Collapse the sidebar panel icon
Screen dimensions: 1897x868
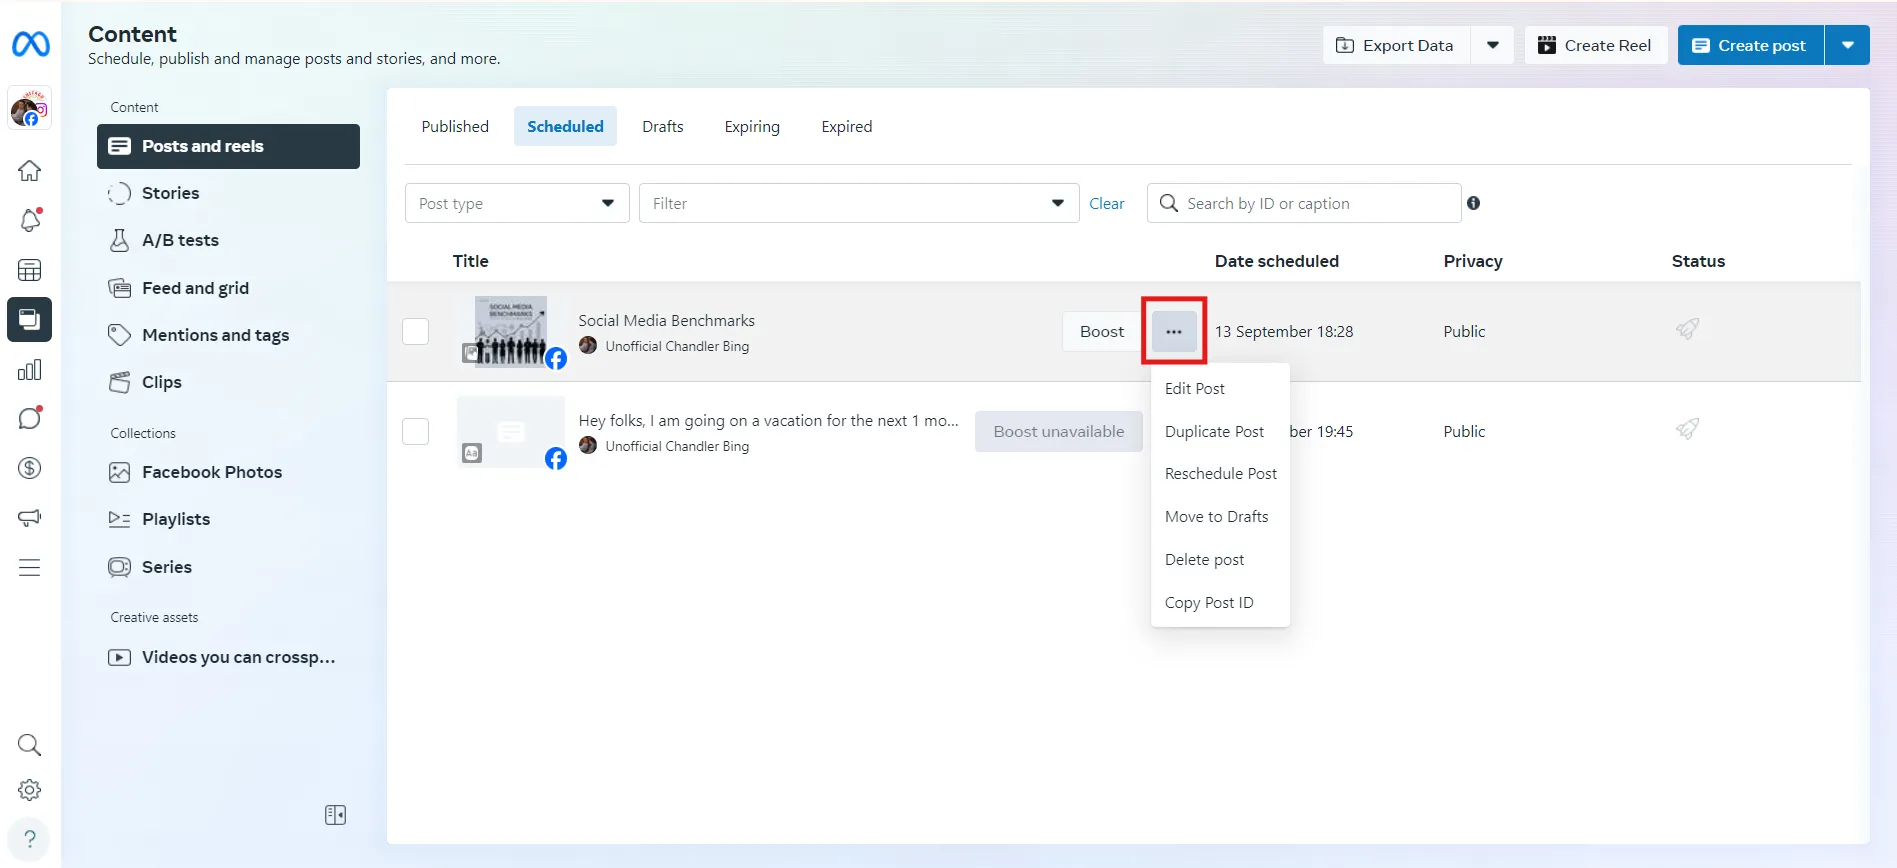coord(335,815)
